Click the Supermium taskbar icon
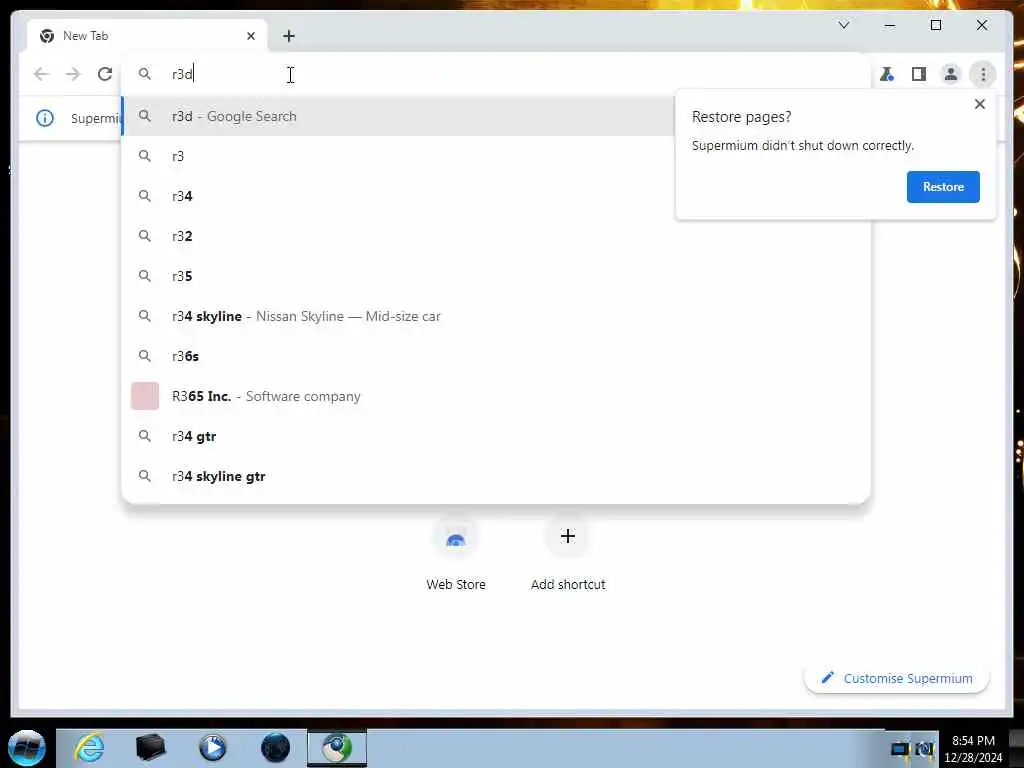 pyautogui.click(x=337, y=748)
